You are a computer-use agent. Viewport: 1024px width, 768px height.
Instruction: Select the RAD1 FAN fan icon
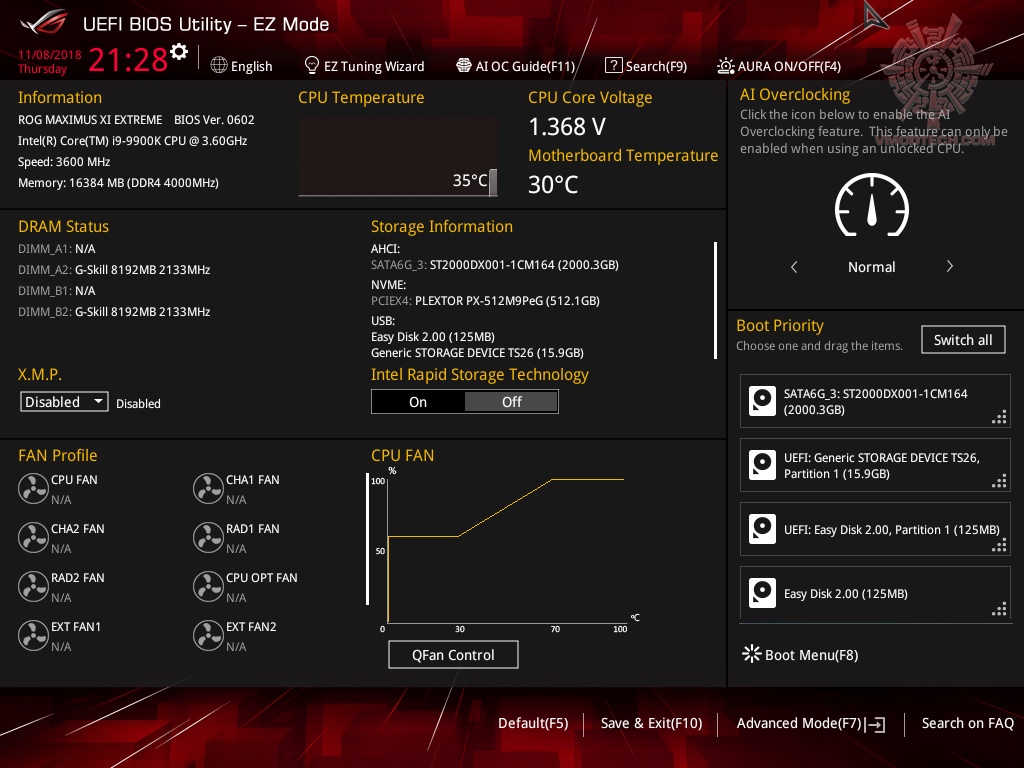point(208,538)
